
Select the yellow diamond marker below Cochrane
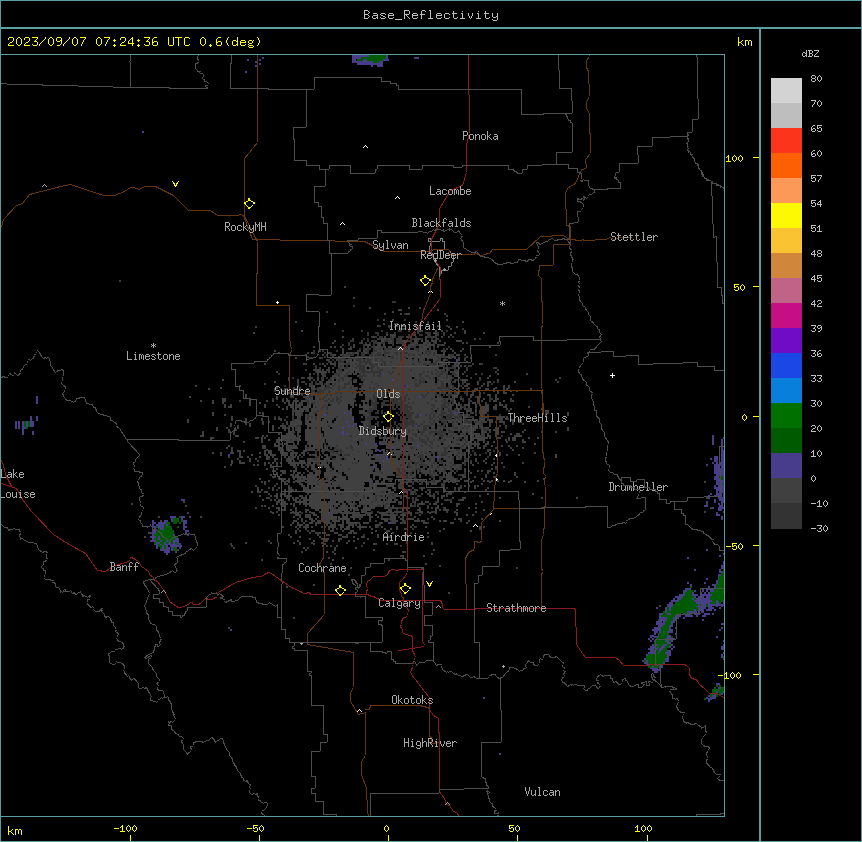tap(340, 590)
